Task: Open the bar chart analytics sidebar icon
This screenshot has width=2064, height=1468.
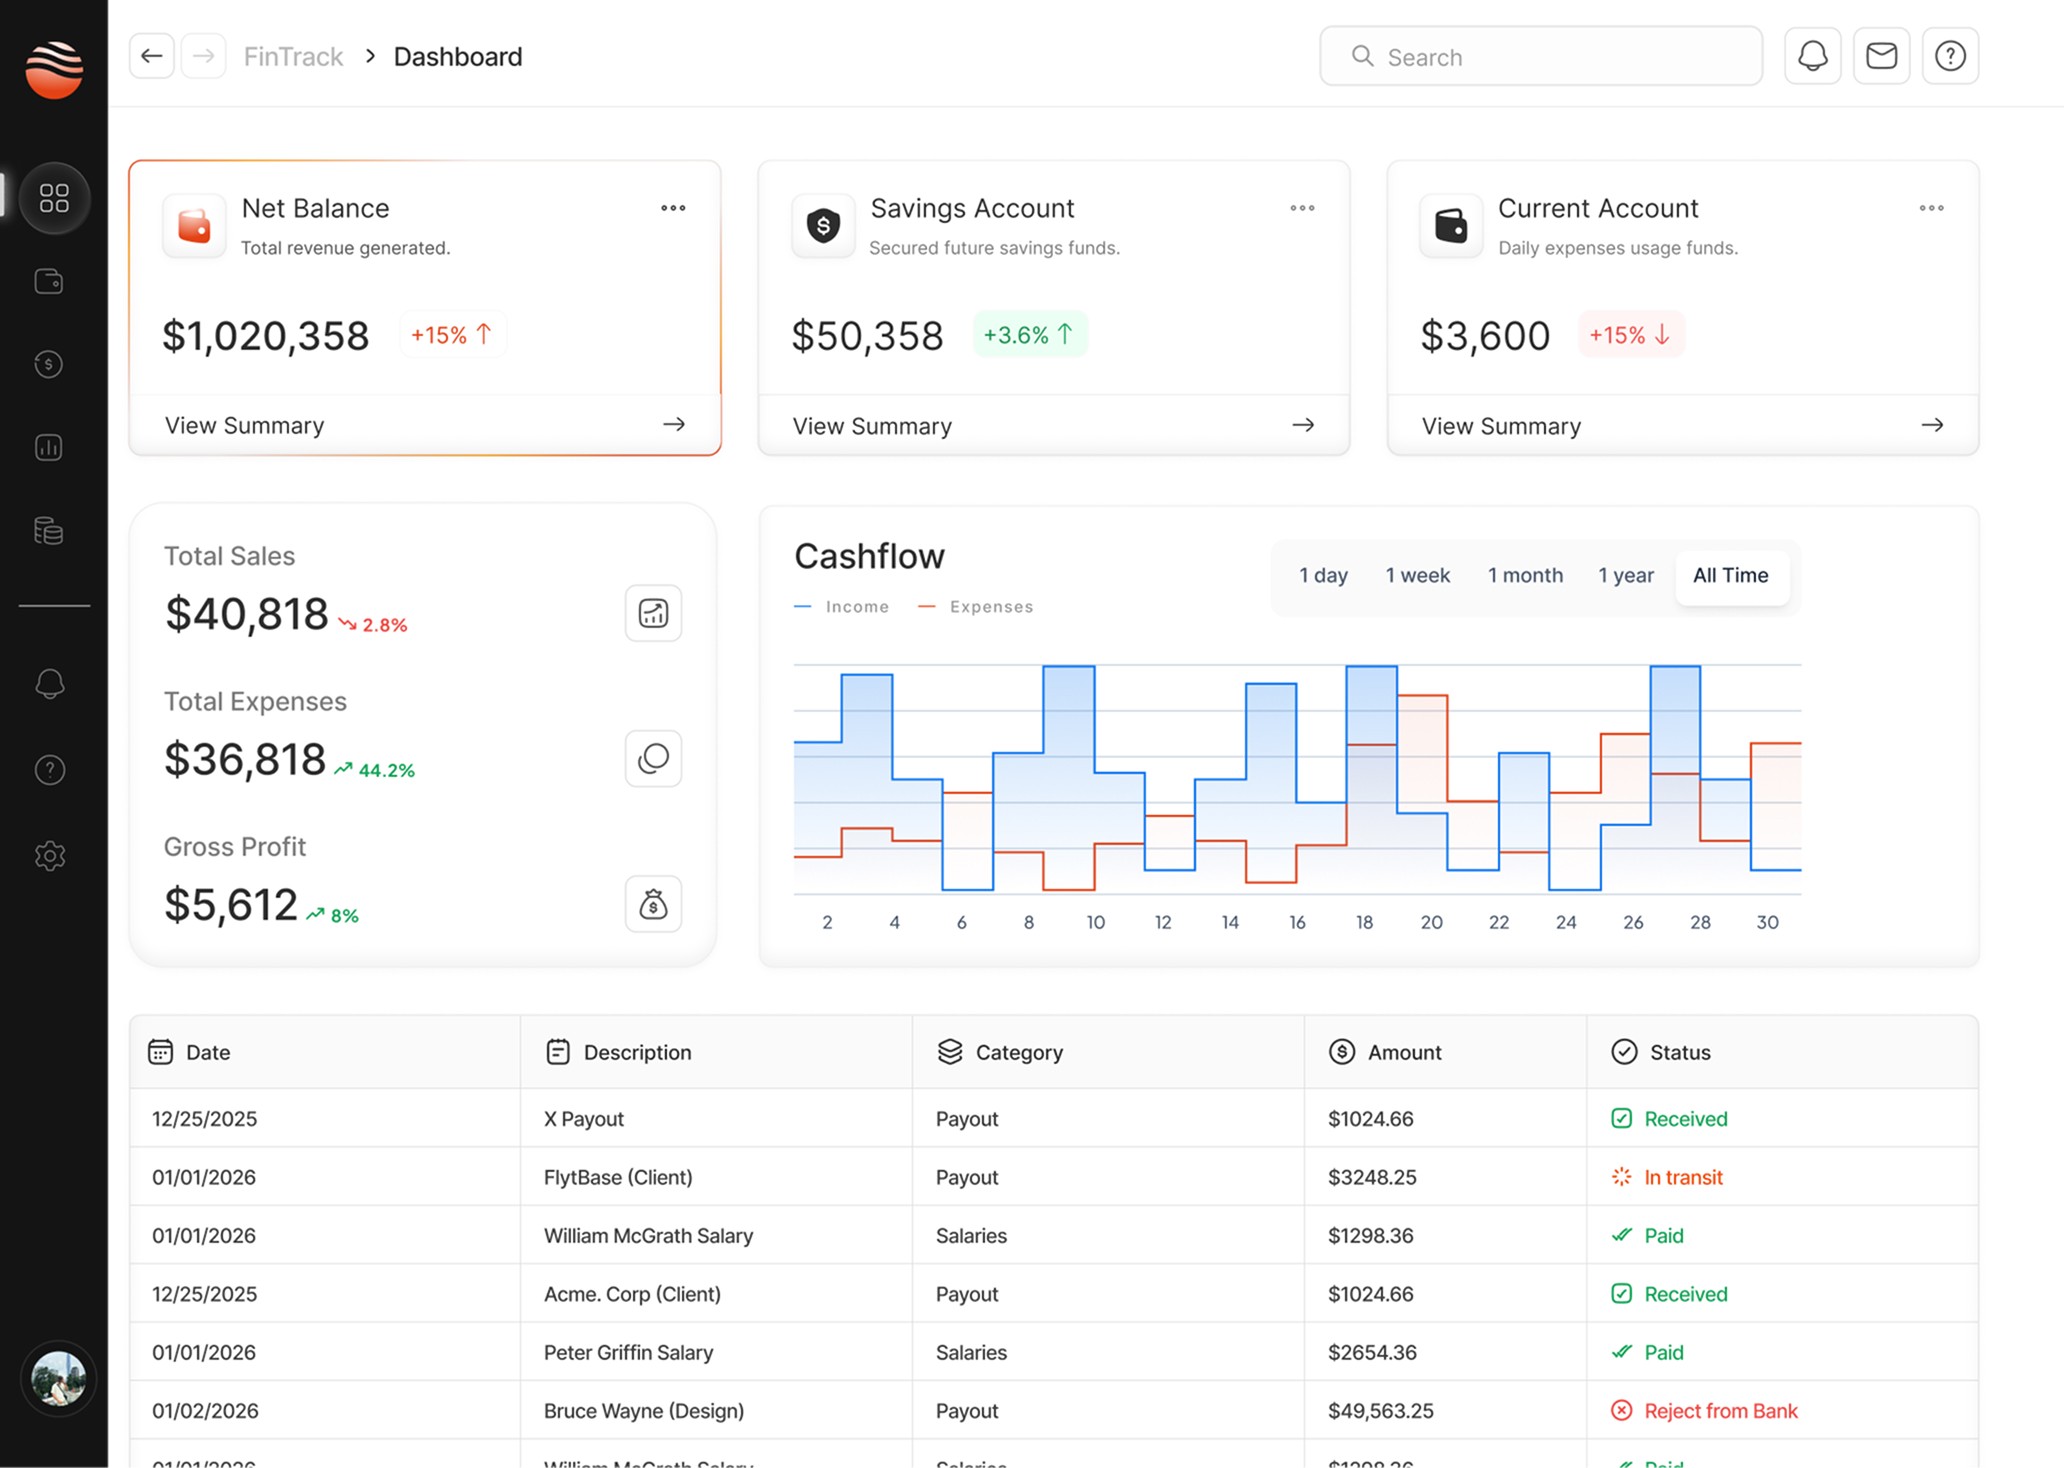Action: (x=49, y=447)
